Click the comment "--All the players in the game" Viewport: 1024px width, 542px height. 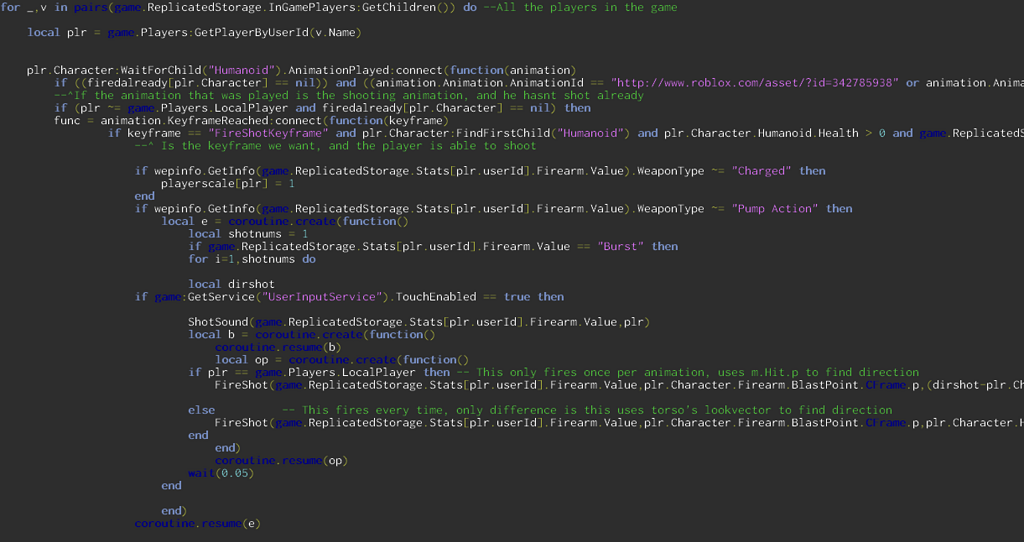point(581,7)
